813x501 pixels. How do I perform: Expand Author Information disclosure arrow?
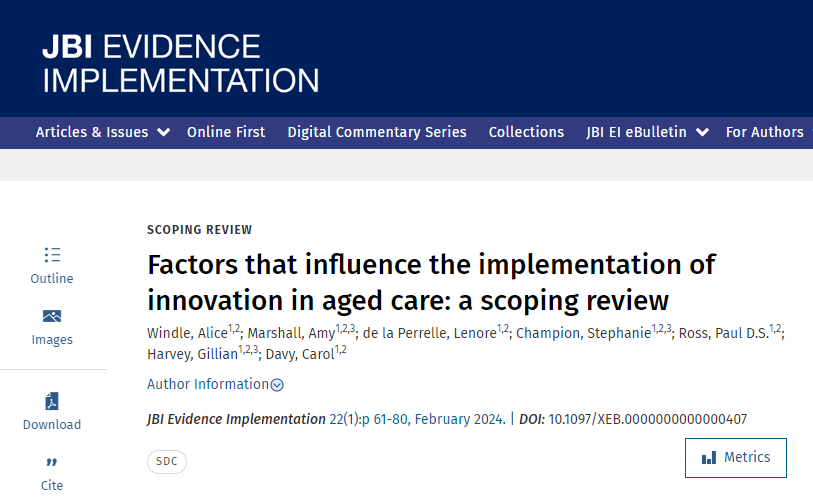pos(277,385)
